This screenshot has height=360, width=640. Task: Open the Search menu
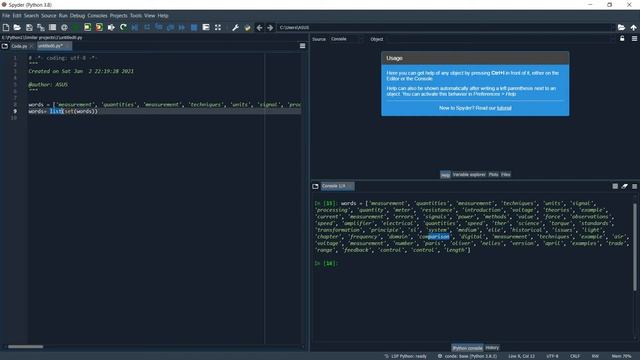(x=31, y=16)
